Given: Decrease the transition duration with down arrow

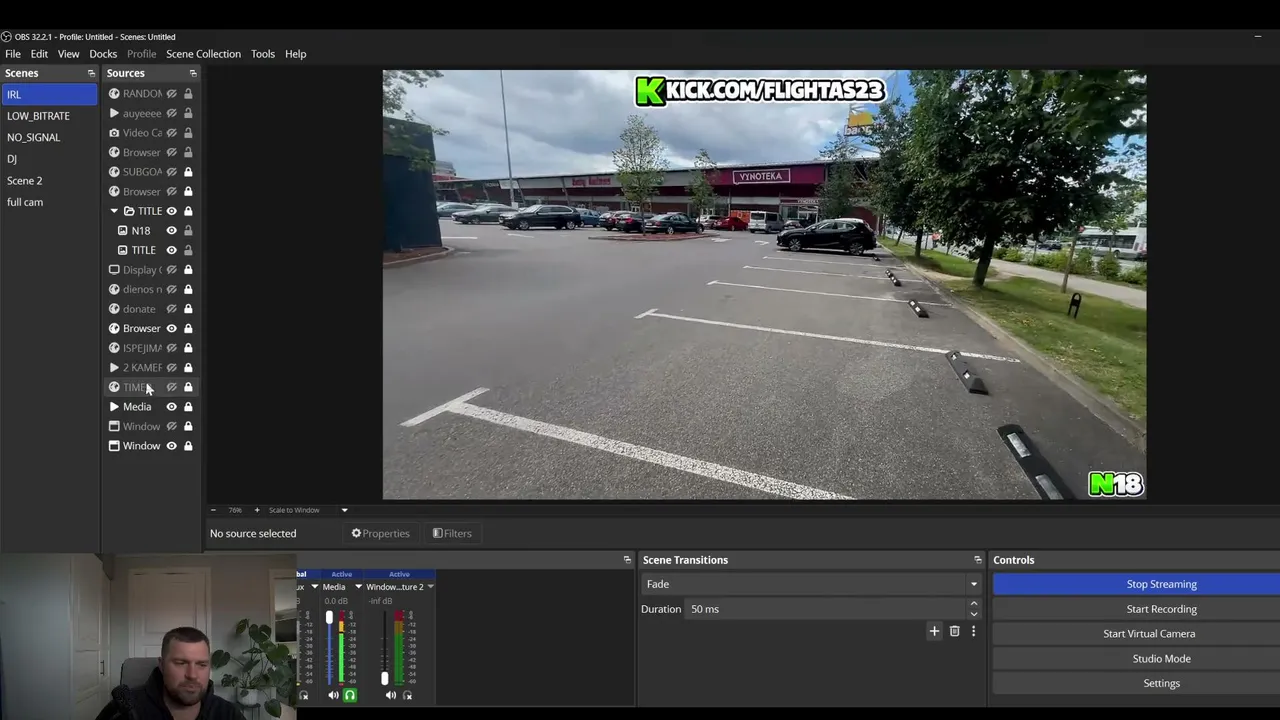Looking at the screenshot, I should [973, 613].
